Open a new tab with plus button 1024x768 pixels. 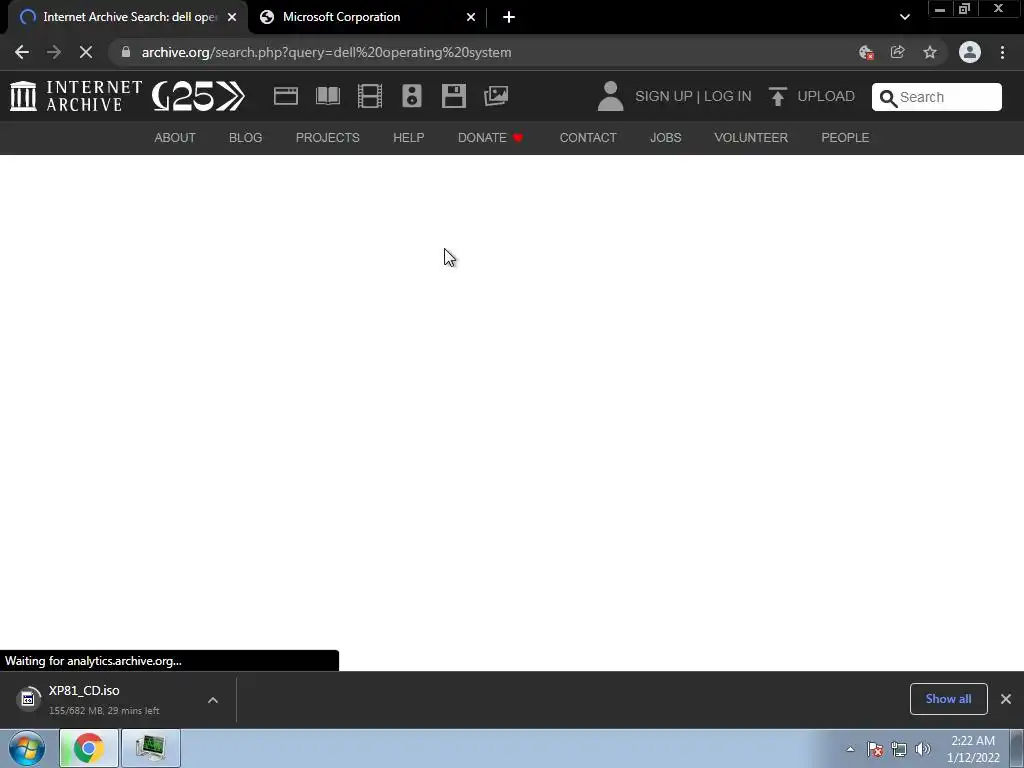coord(509,17)
